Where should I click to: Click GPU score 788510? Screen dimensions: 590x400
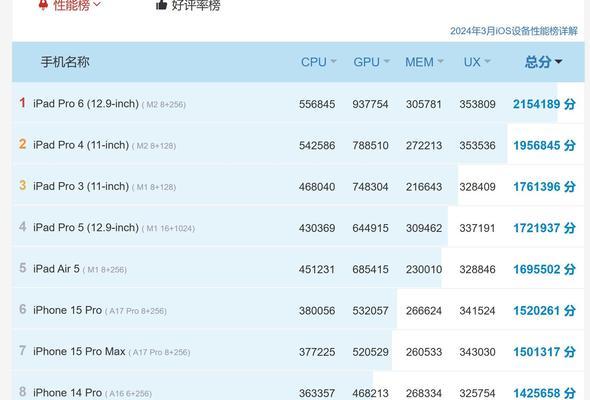click(370, 146)
